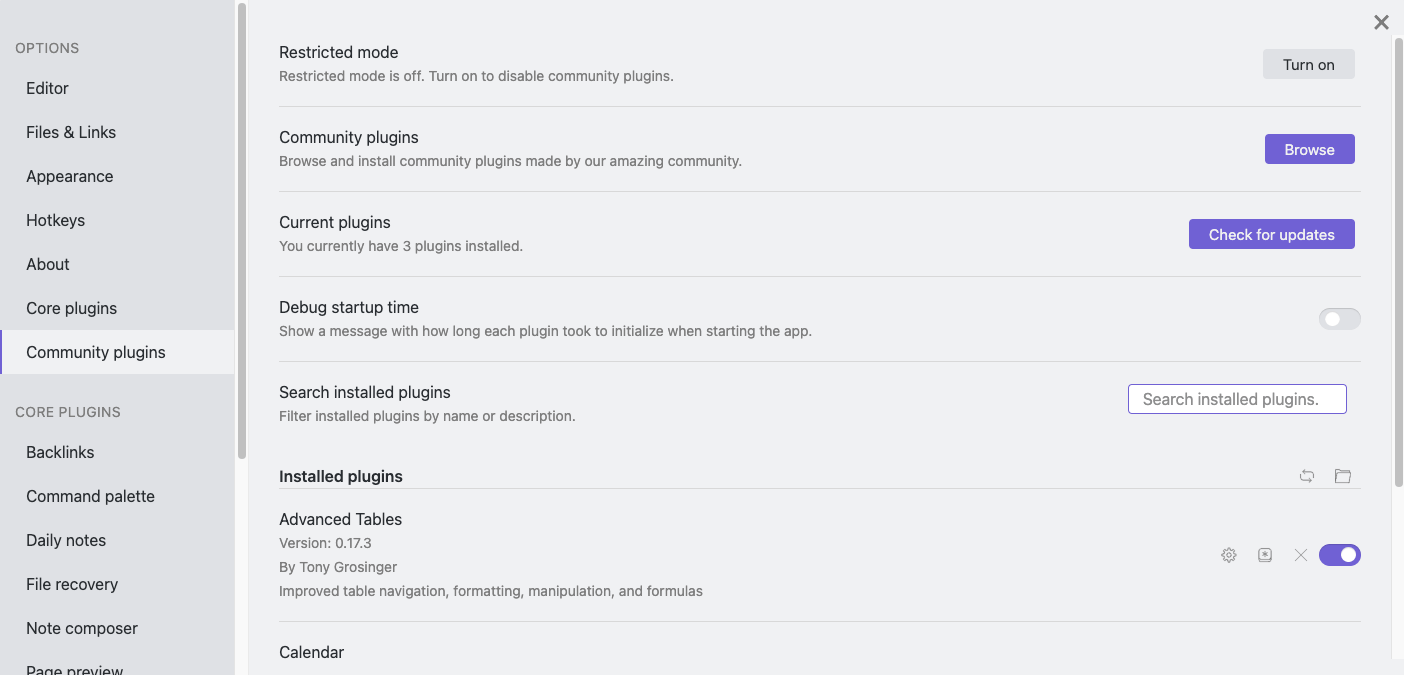This screenshot has width=1404, height=675.
Task: Check for plugin updates
Action: tap(1271, 234)
